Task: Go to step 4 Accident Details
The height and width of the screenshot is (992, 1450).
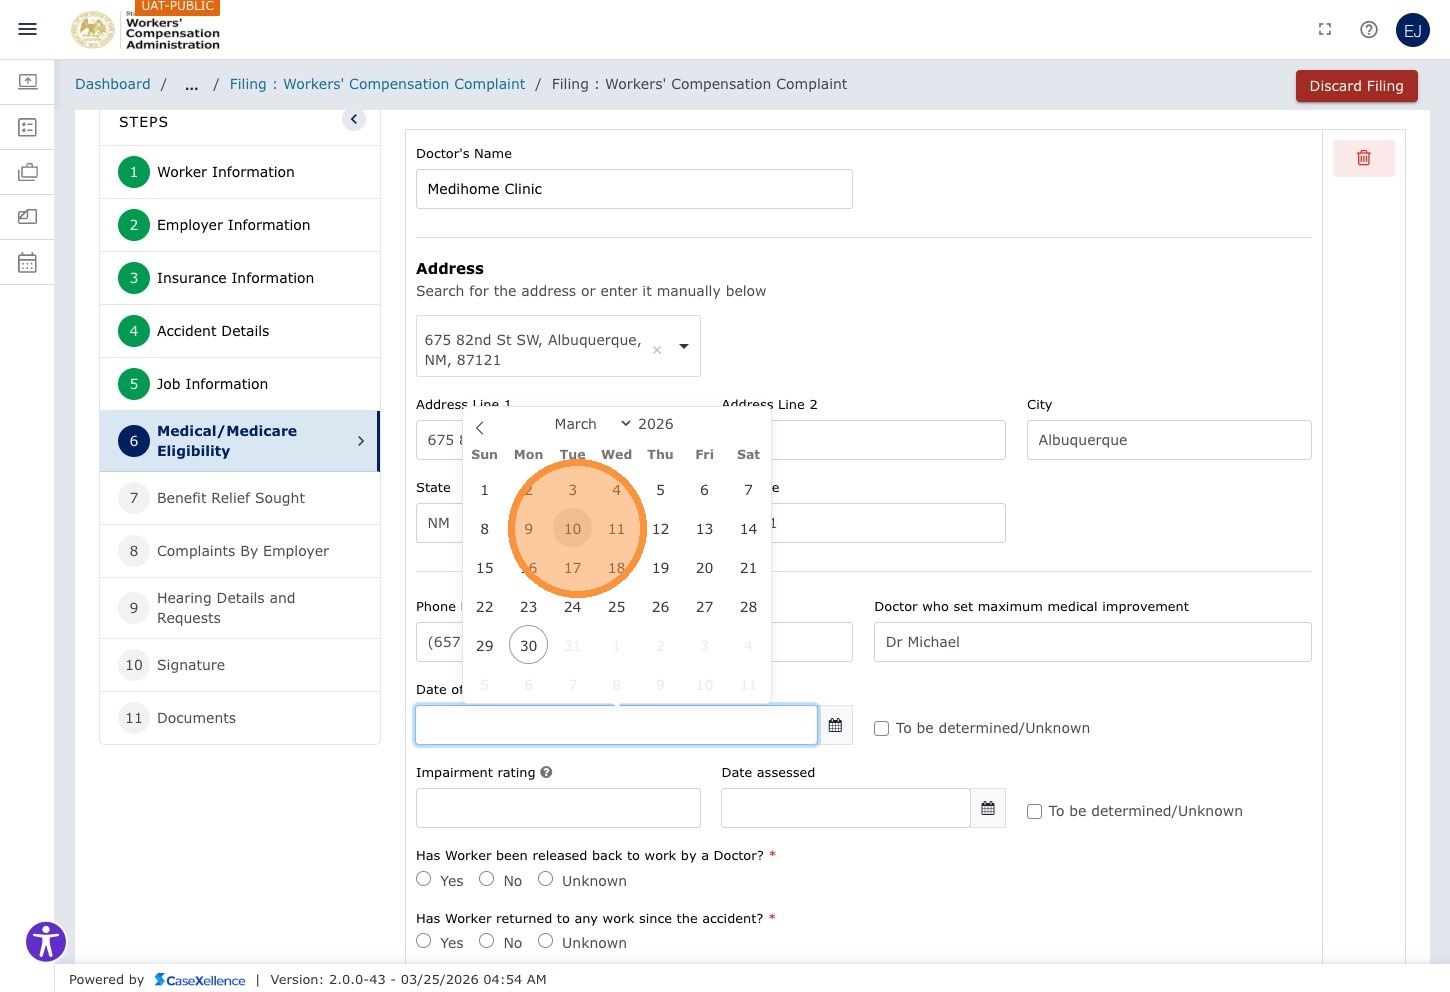Action: (240, 331)
